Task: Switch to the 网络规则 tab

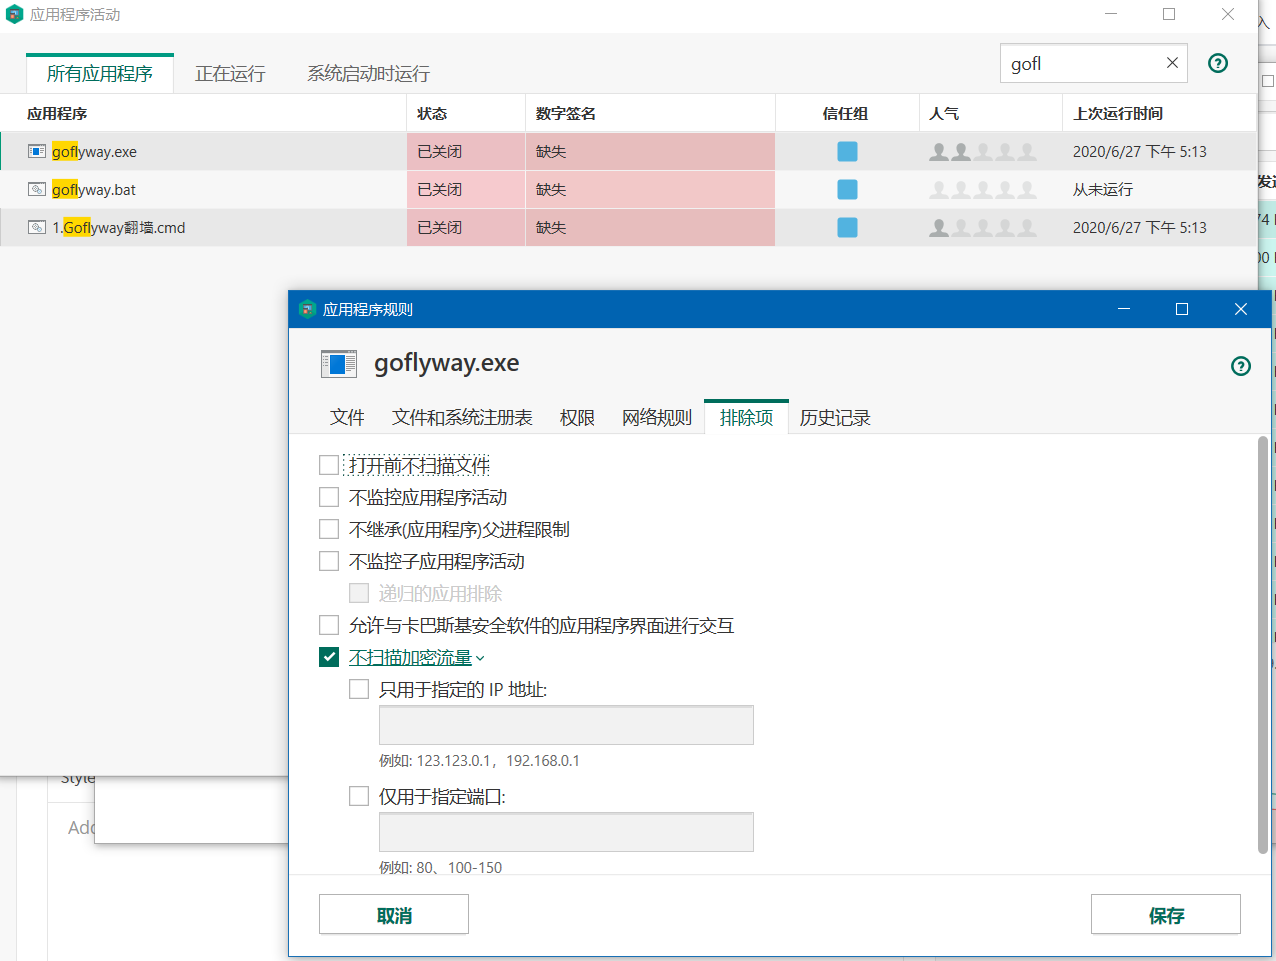Action: point(656,418)
